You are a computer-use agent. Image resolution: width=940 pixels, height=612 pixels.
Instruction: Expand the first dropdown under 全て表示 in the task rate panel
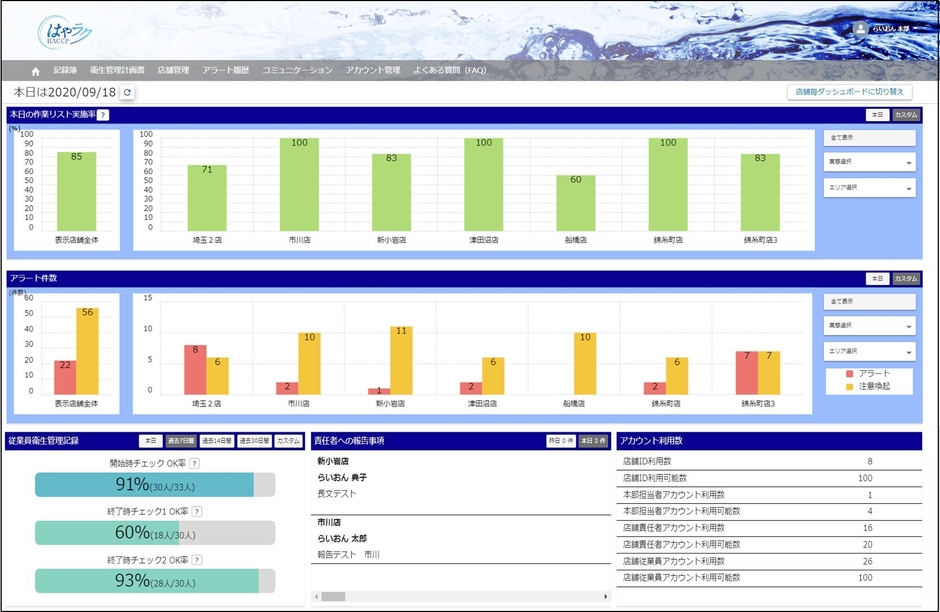pos(869,162)
